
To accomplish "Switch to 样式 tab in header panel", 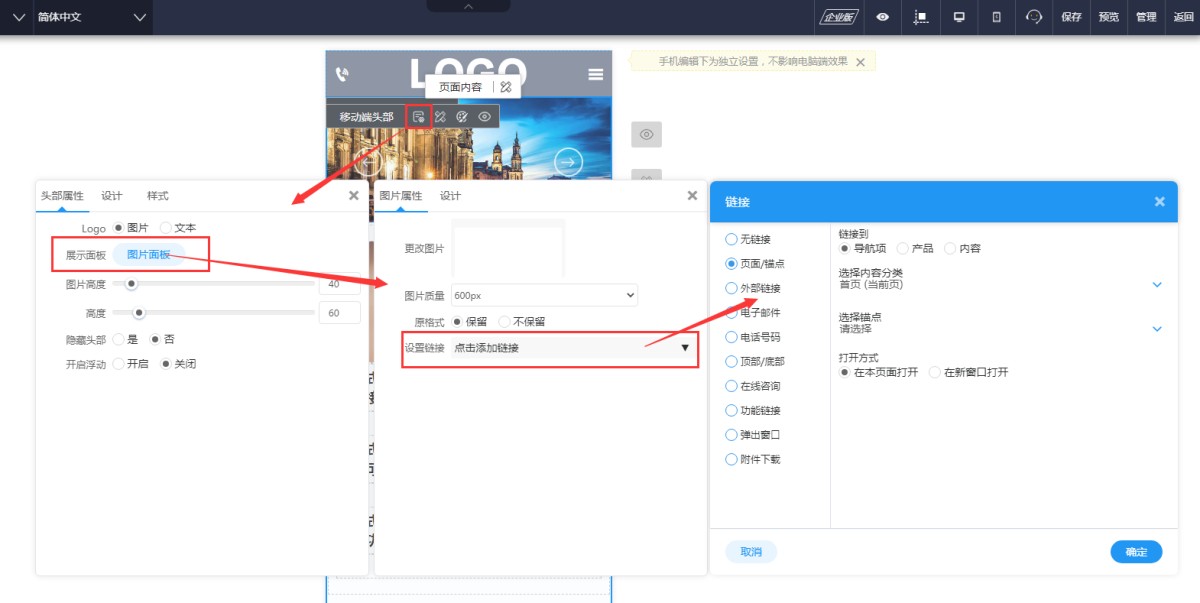I will (x=158, y=195).
